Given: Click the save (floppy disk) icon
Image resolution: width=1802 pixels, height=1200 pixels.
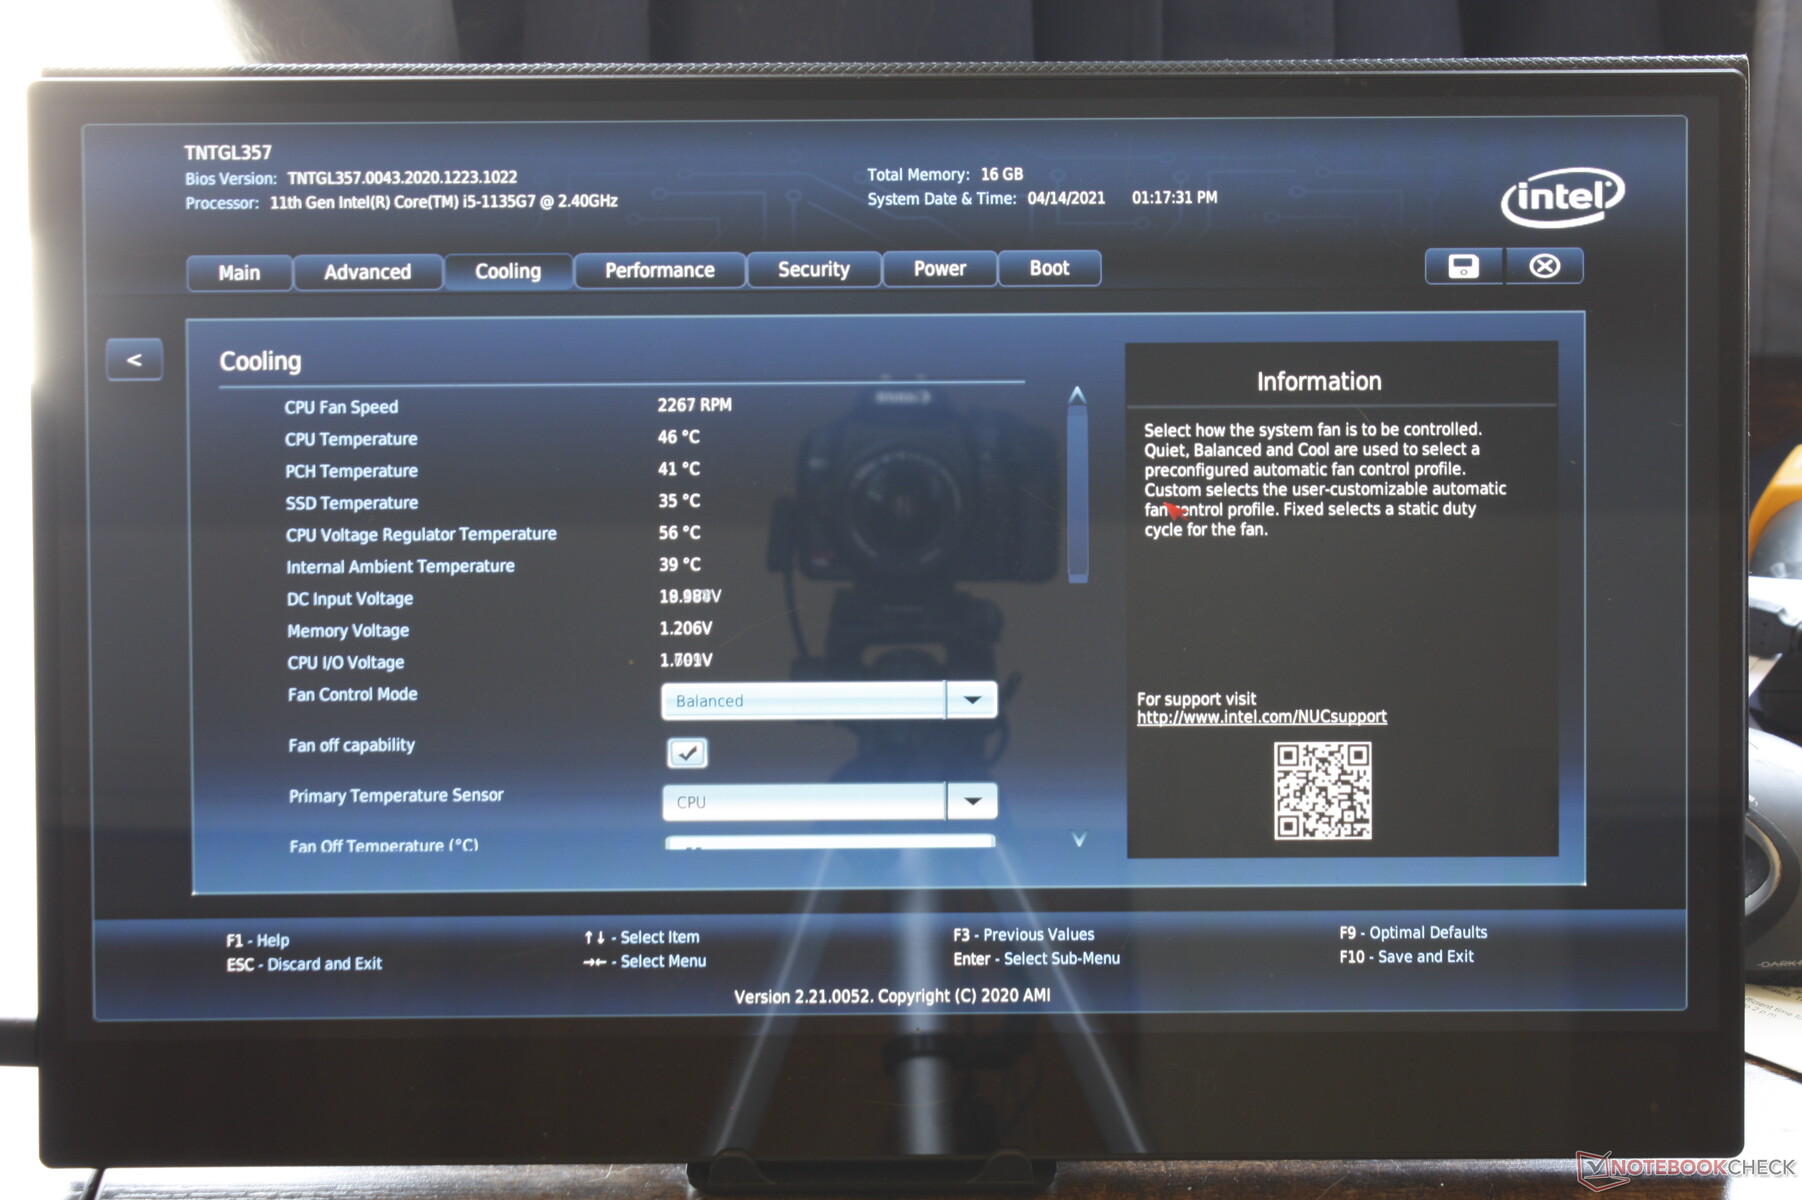Looking at the screenshot, I should point(1463,266).
